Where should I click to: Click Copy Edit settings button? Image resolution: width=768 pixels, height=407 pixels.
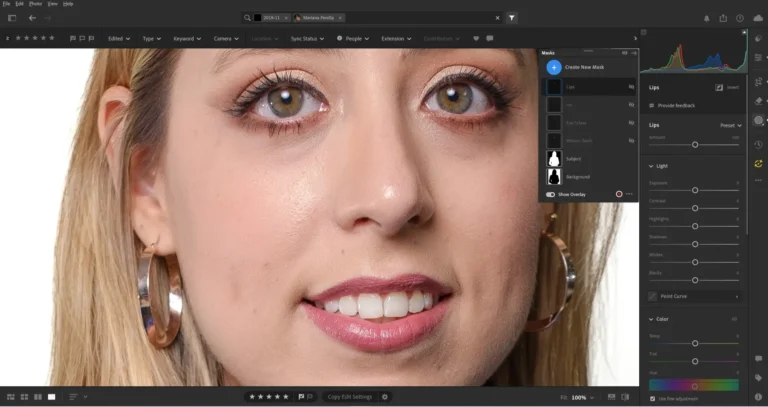tap(349, 397)
